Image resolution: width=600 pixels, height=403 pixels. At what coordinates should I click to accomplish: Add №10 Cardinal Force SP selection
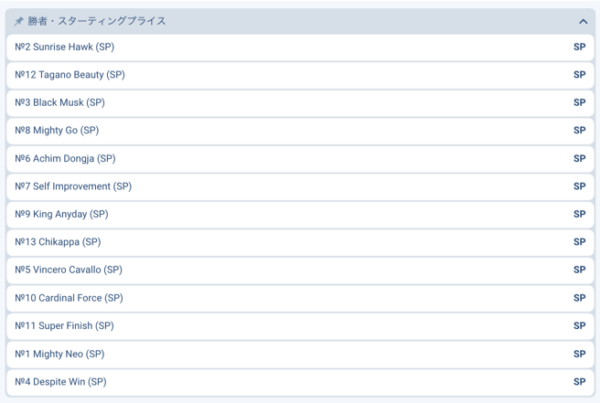(579, 298)
